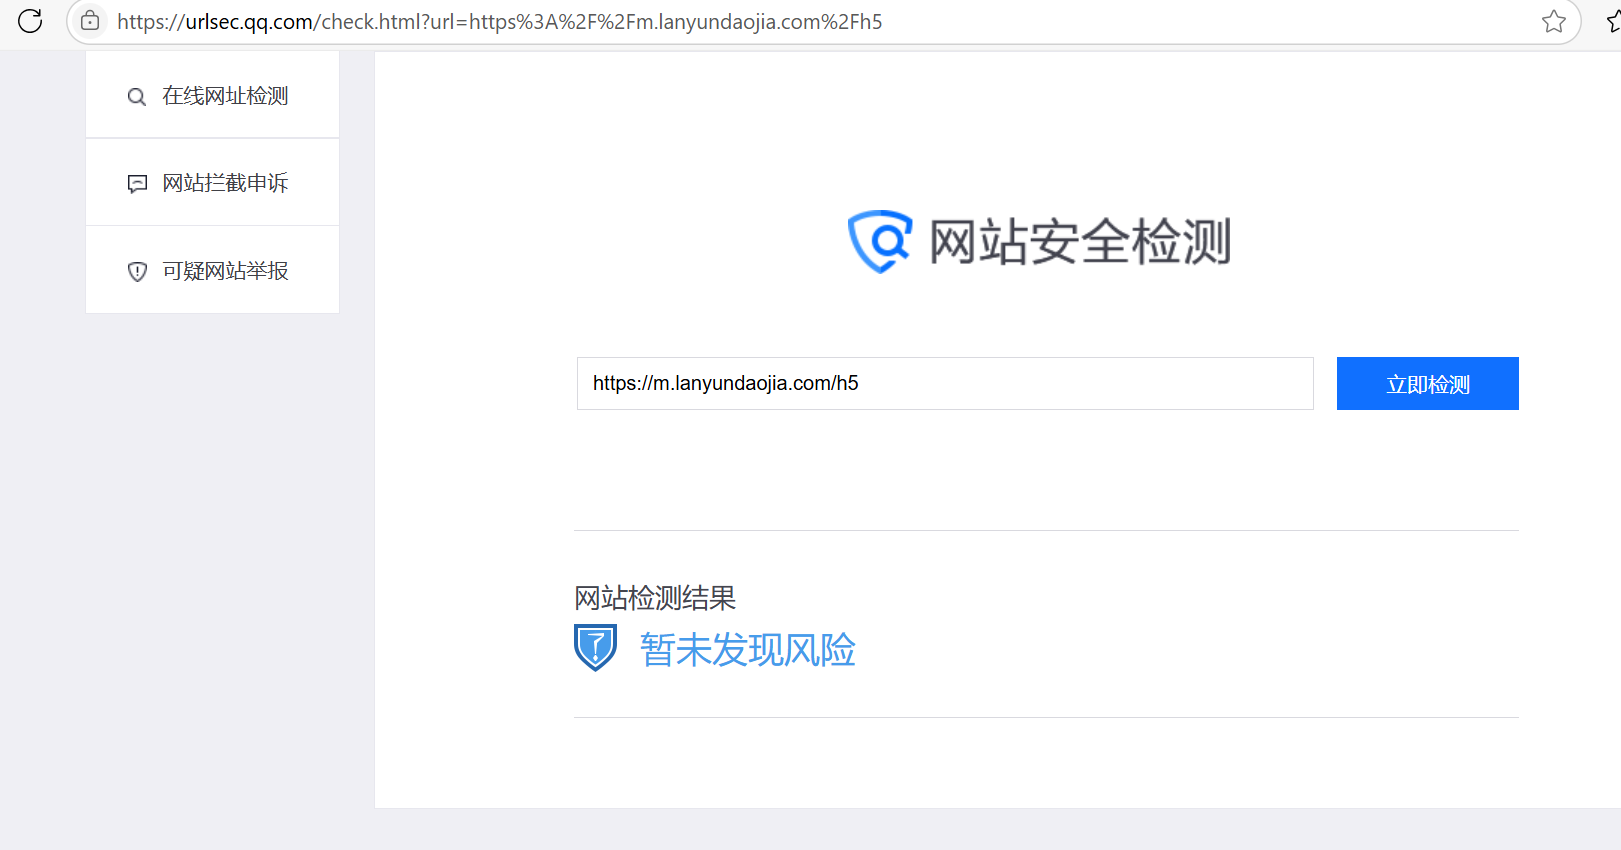
Task: Open the 在线网址检测 sidebar item
Action: point(212,95)
